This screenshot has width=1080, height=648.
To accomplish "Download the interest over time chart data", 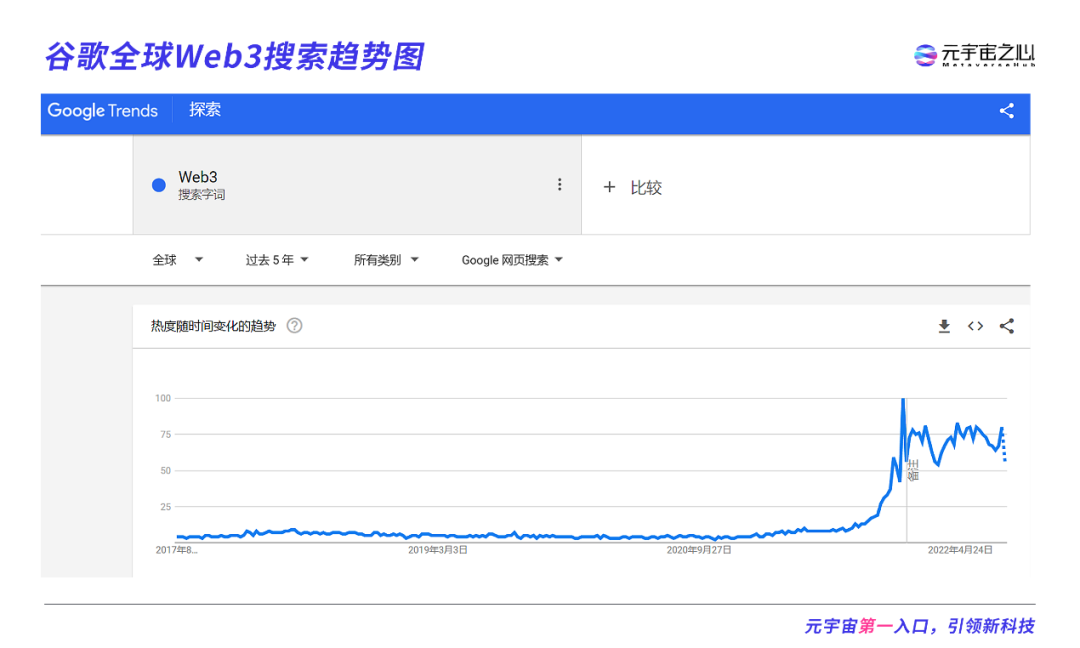I will (x=944, y=326).
